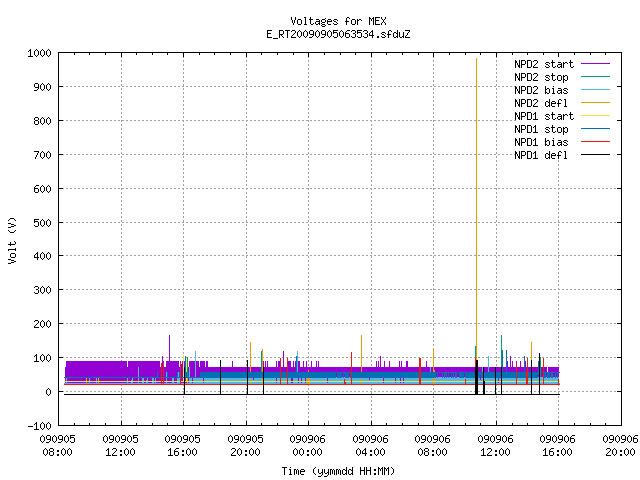Click the 'Time (yymmdd HH:MM)' x-axis label
Viewport: 640px width, 480px height.
tap(338, 471)
